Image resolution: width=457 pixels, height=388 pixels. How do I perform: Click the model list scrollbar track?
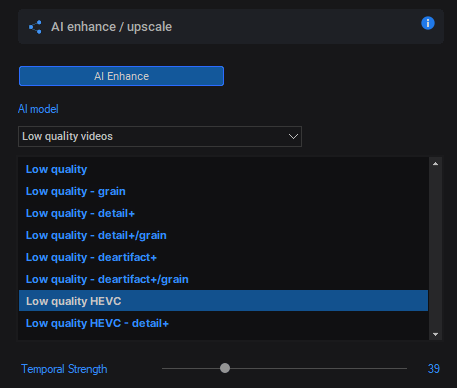435,249
